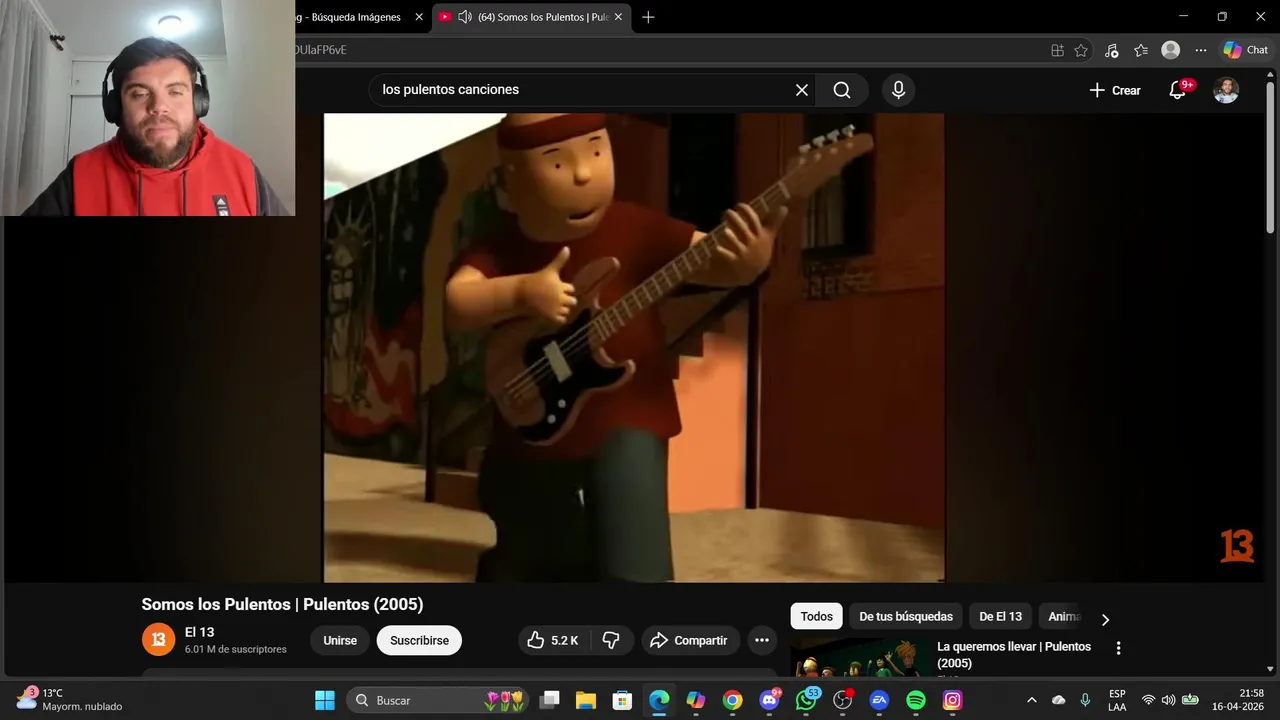Open La queremos llevar | Pulentos video
Screen dimensions: 1280x720
(1014, 654)
